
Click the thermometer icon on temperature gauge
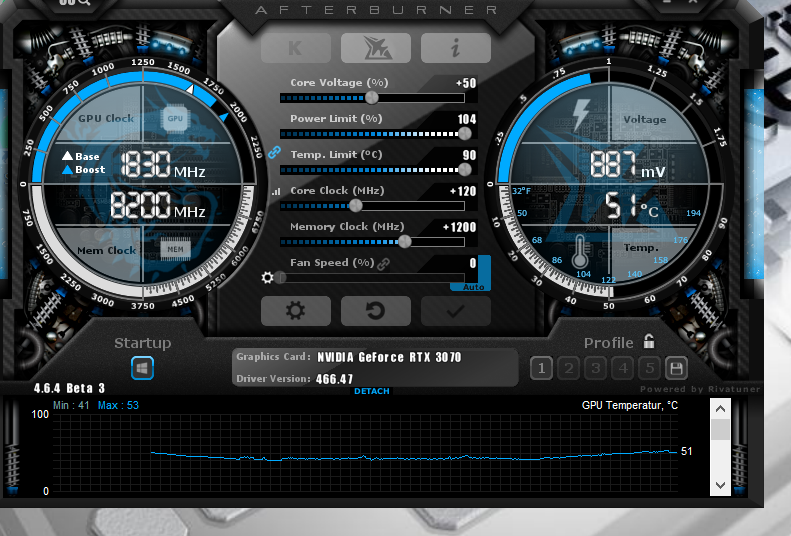580,251
